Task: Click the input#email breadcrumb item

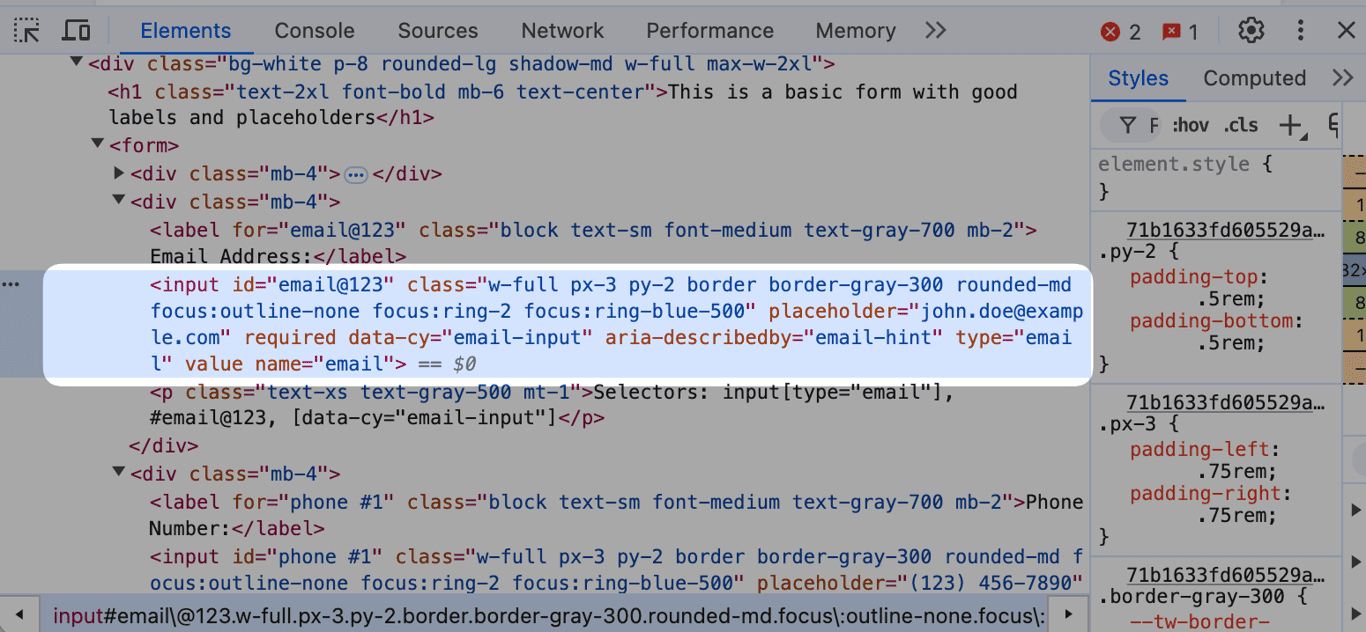Action: tap(548, 616)
